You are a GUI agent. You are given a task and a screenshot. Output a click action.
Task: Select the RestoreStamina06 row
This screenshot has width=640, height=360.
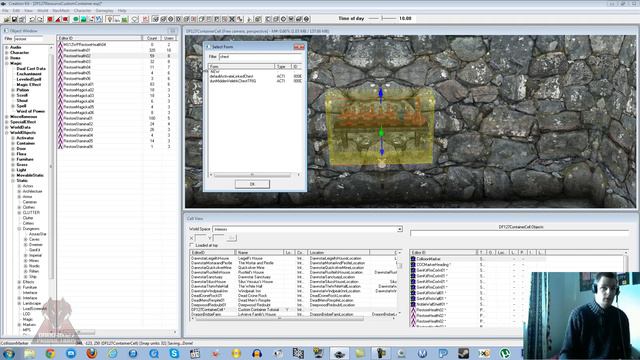(x=117, y=146)
